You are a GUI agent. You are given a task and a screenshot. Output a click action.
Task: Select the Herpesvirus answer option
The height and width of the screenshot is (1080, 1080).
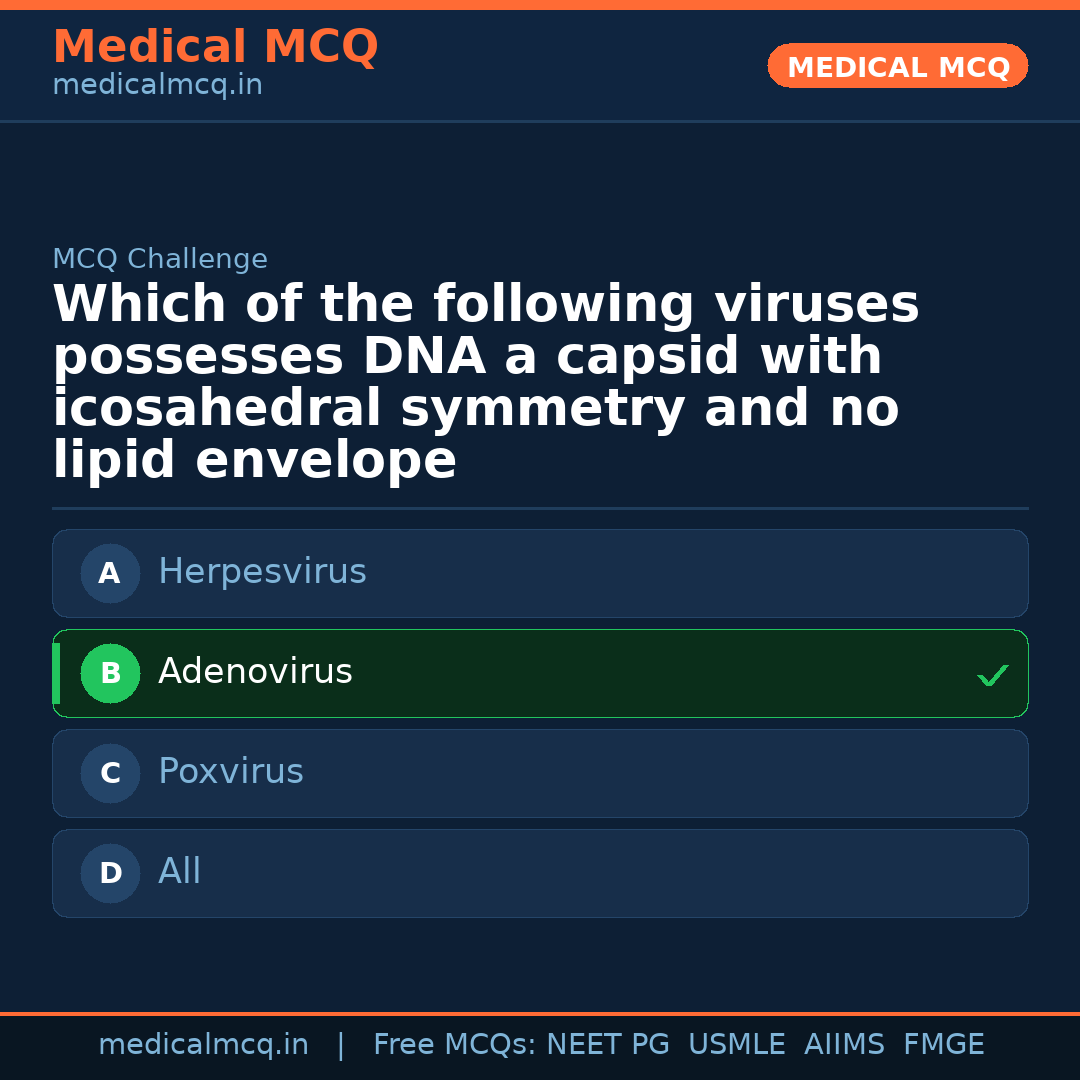point(540,573)
